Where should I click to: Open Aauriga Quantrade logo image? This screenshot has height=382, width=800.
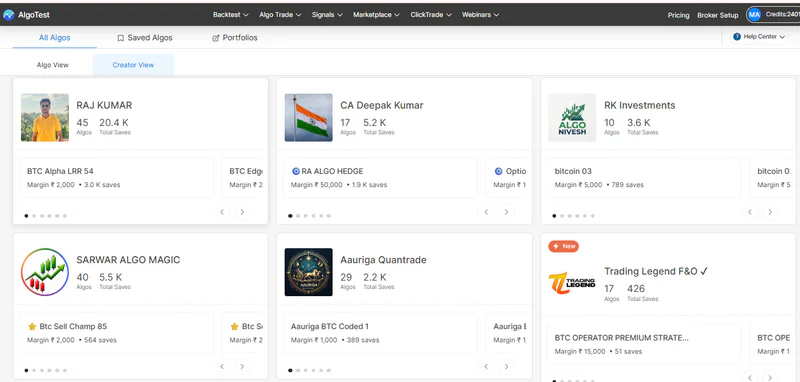click(309, 272)
